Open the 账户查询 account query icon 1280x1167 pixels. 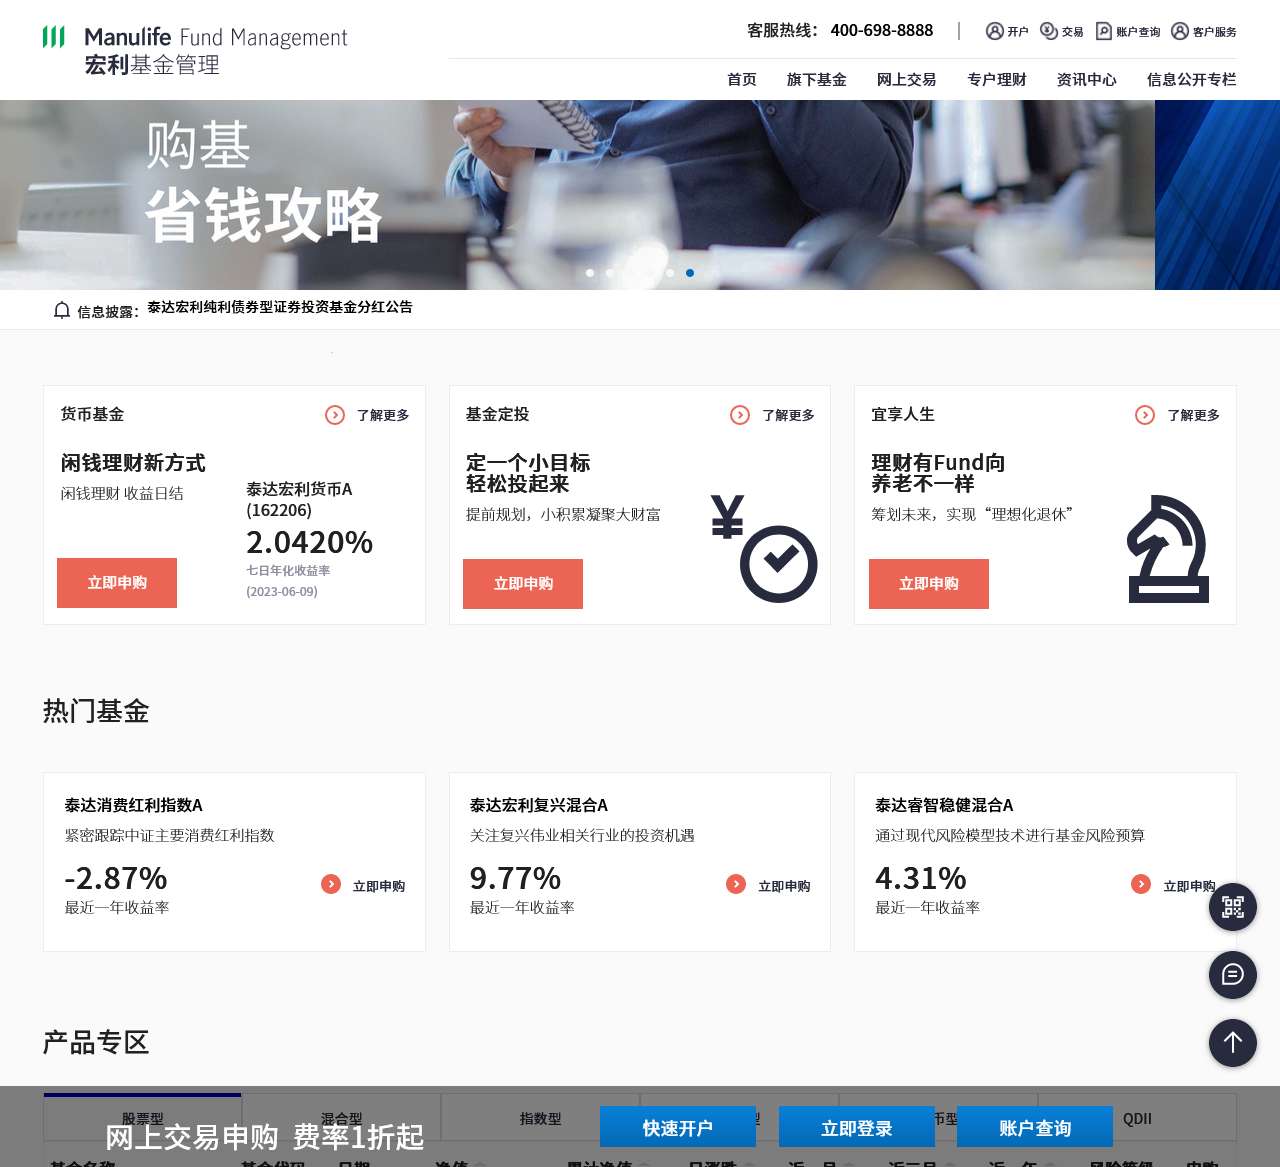pos(1104,31)
